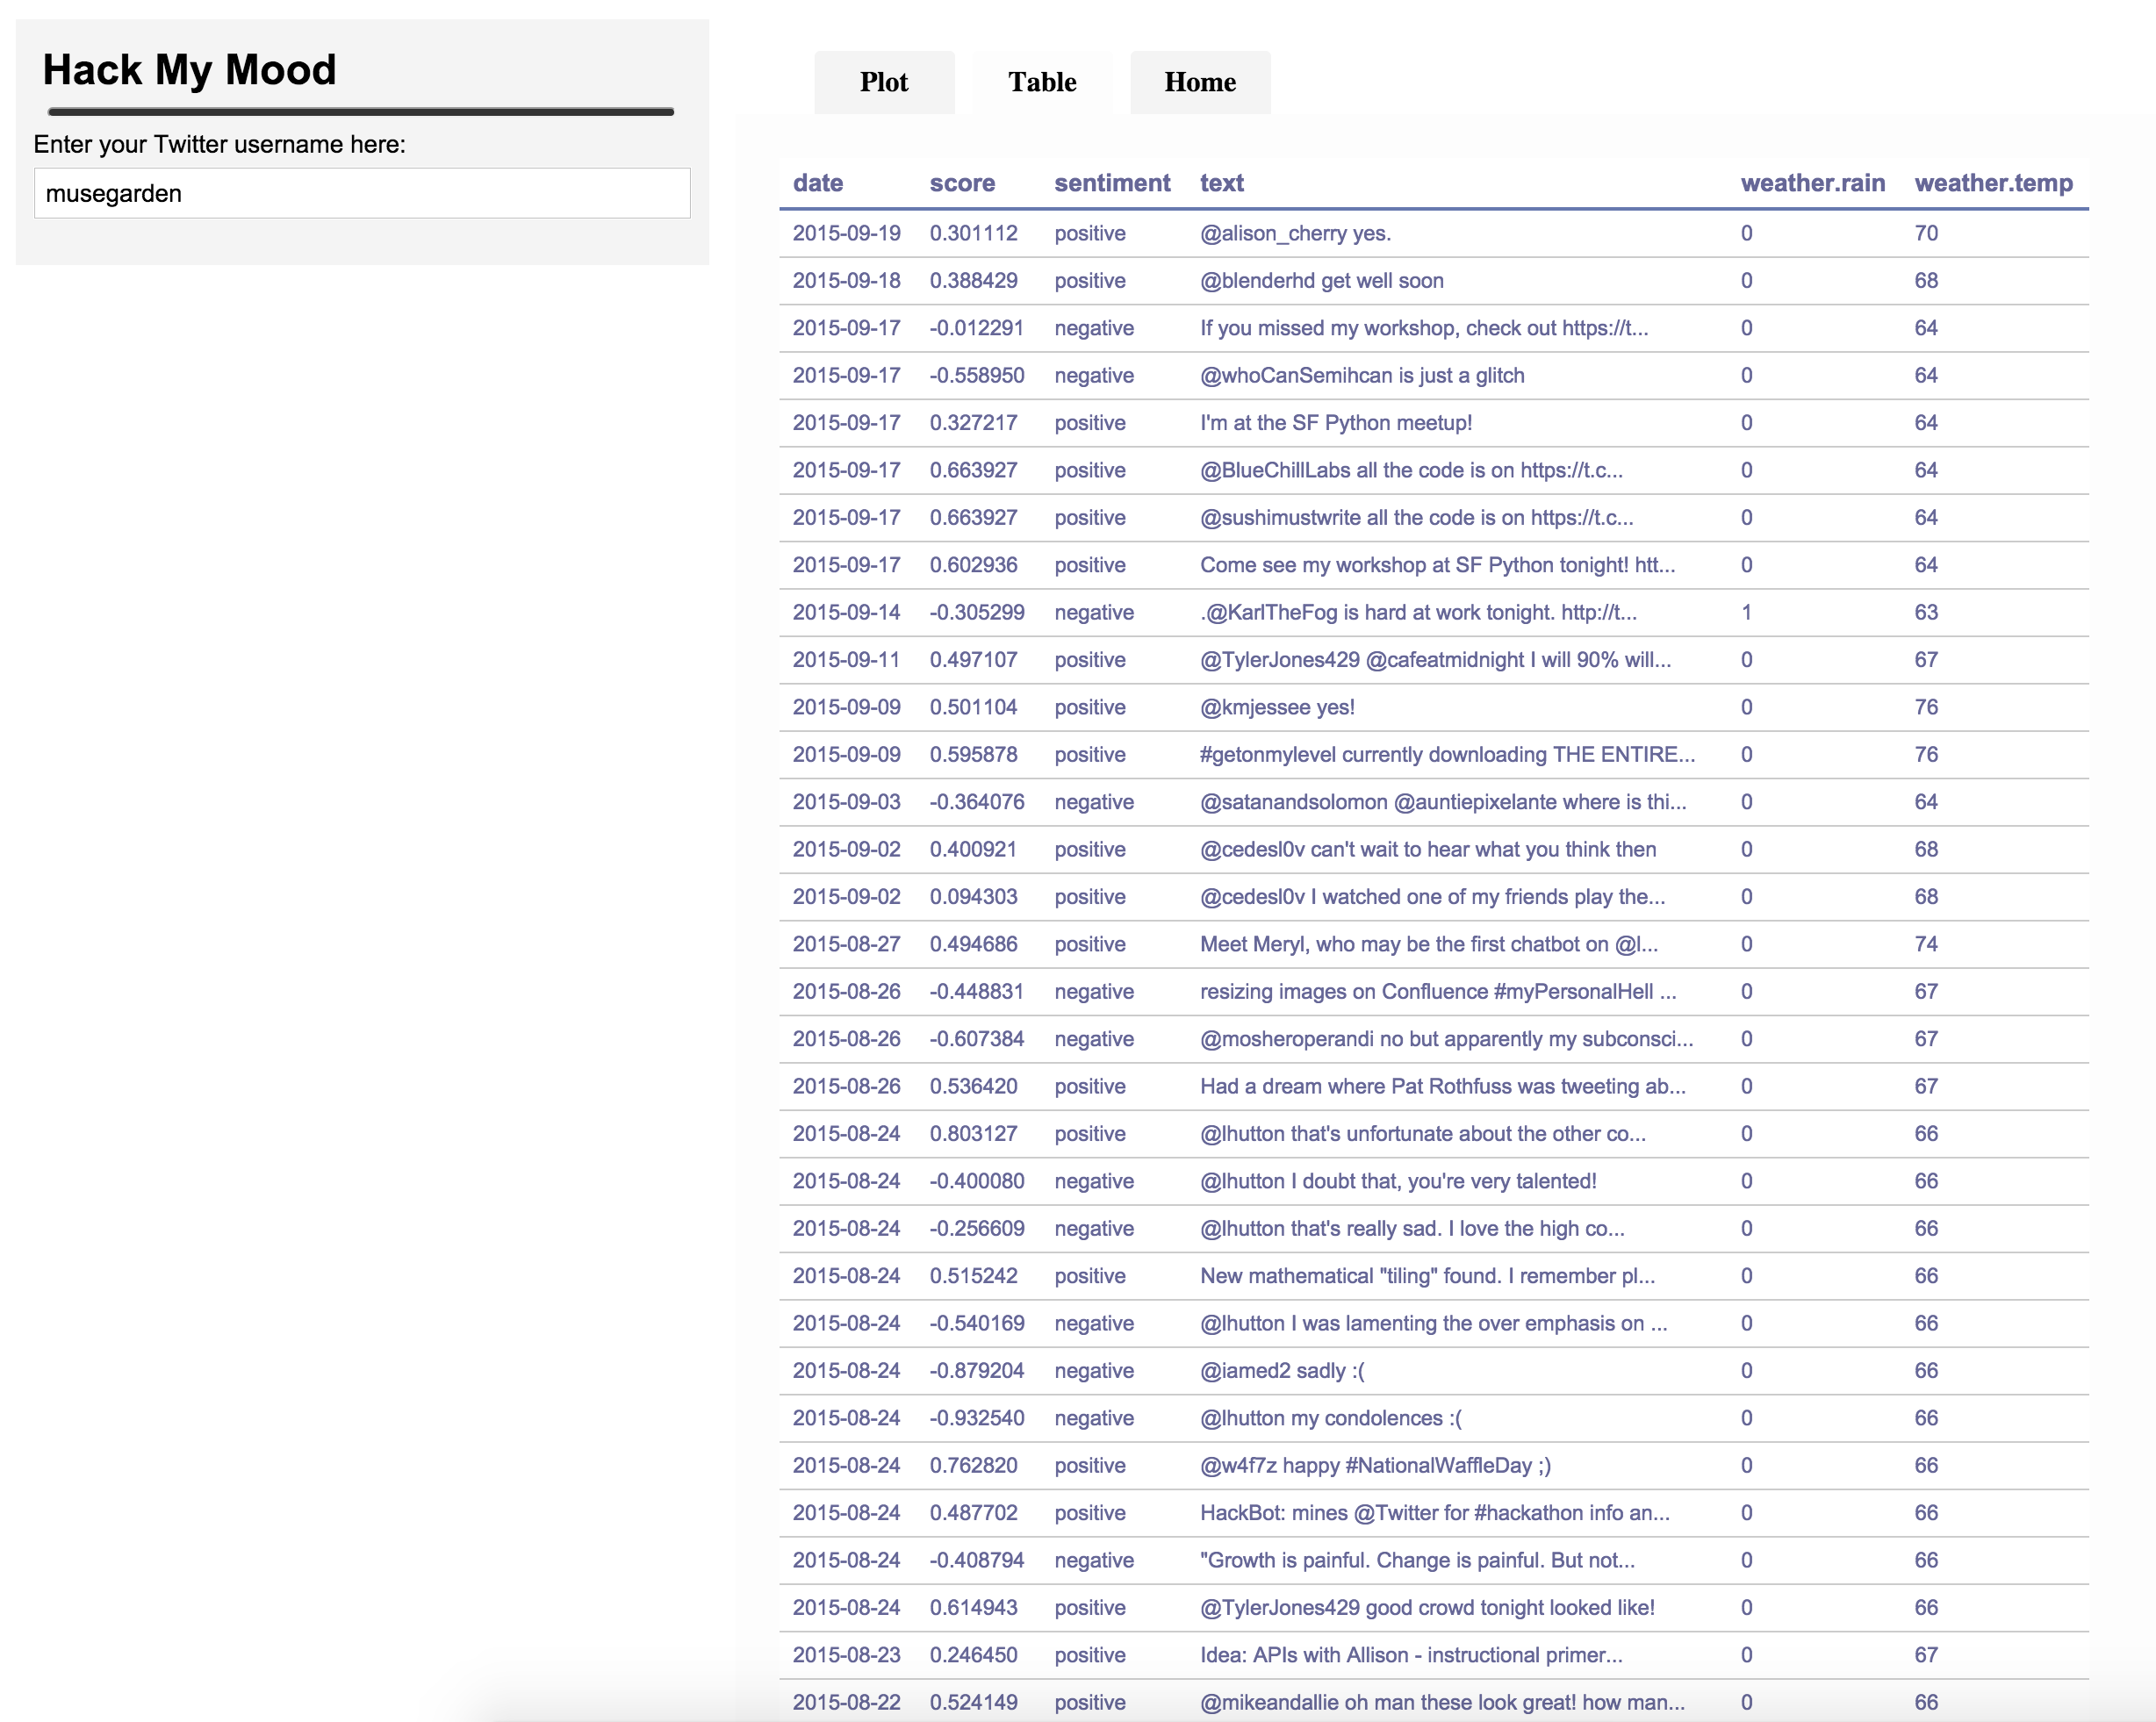Screen dimensions: 2156x1722
Task: Switch to the Plot tab
Action: pos(883,82)
